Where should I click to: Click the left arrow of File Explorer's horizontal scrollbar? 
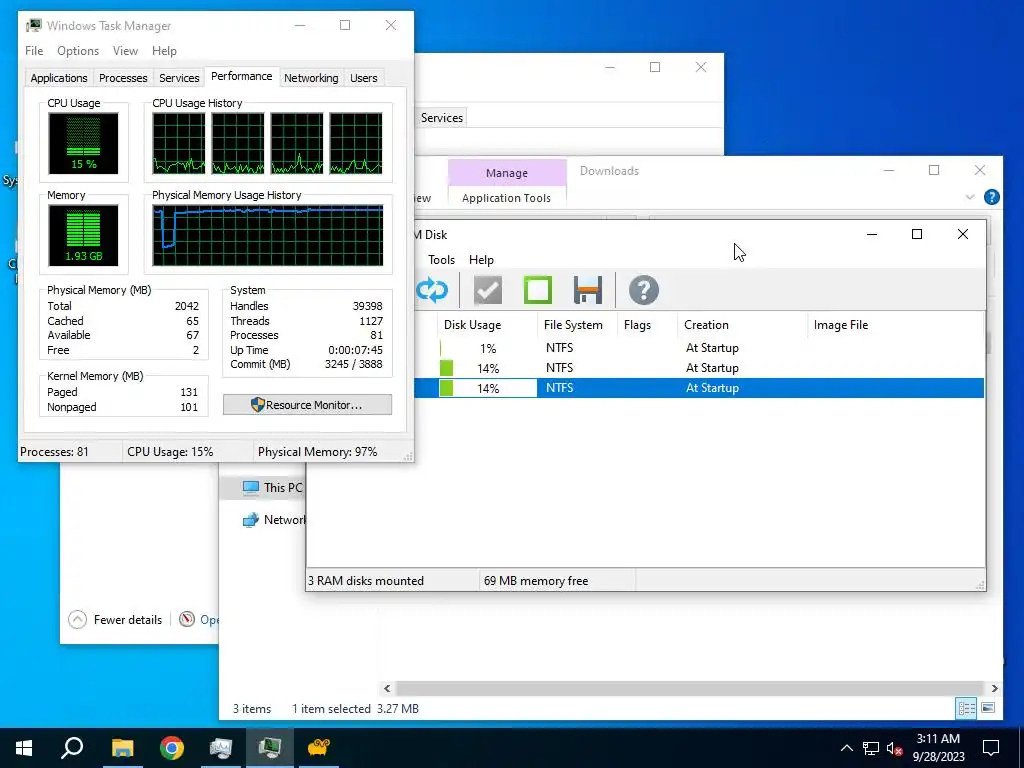click(x=387, y=688)
